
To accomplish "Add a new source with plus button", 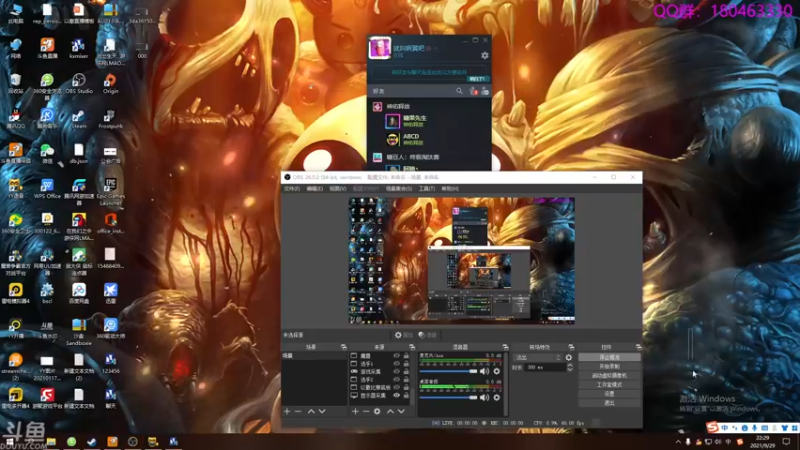I will point(355,411).
